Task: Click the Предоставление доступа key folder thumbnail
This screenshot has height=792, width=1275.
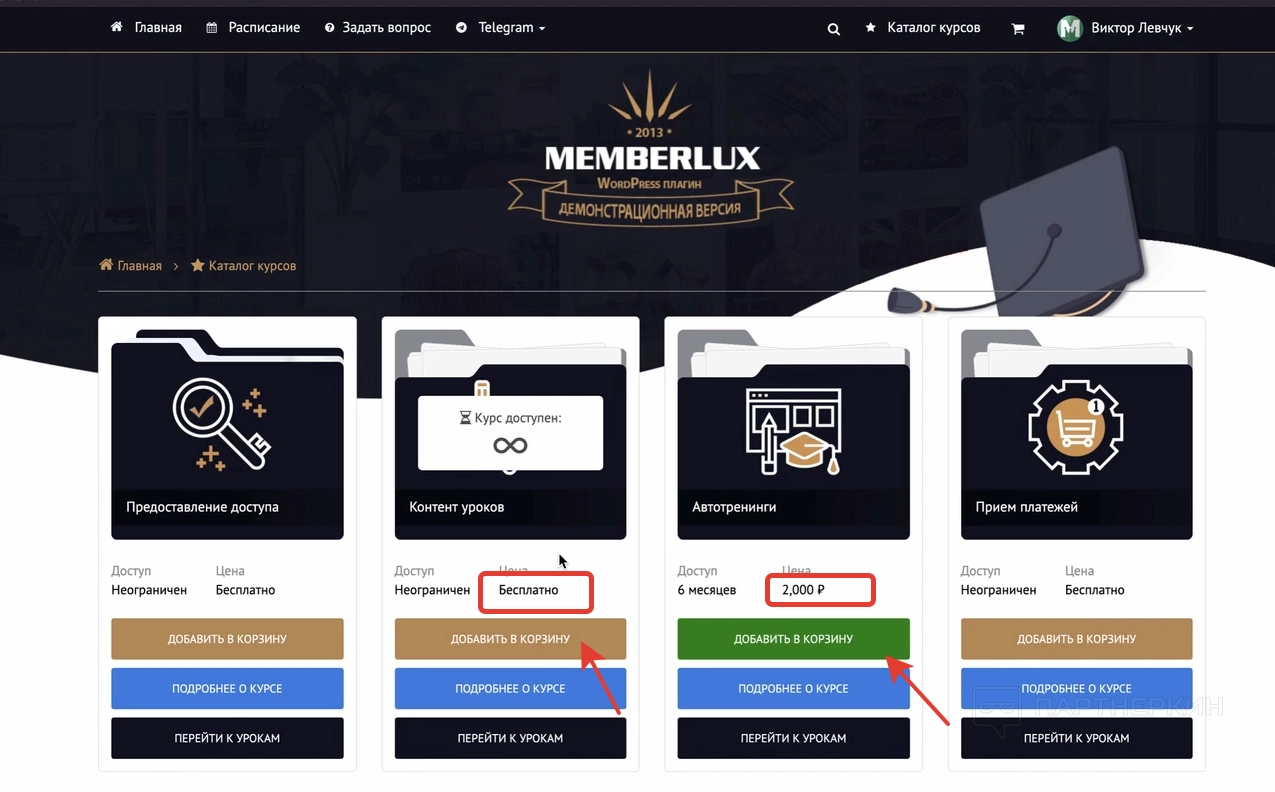Action: tap(227, 434)
